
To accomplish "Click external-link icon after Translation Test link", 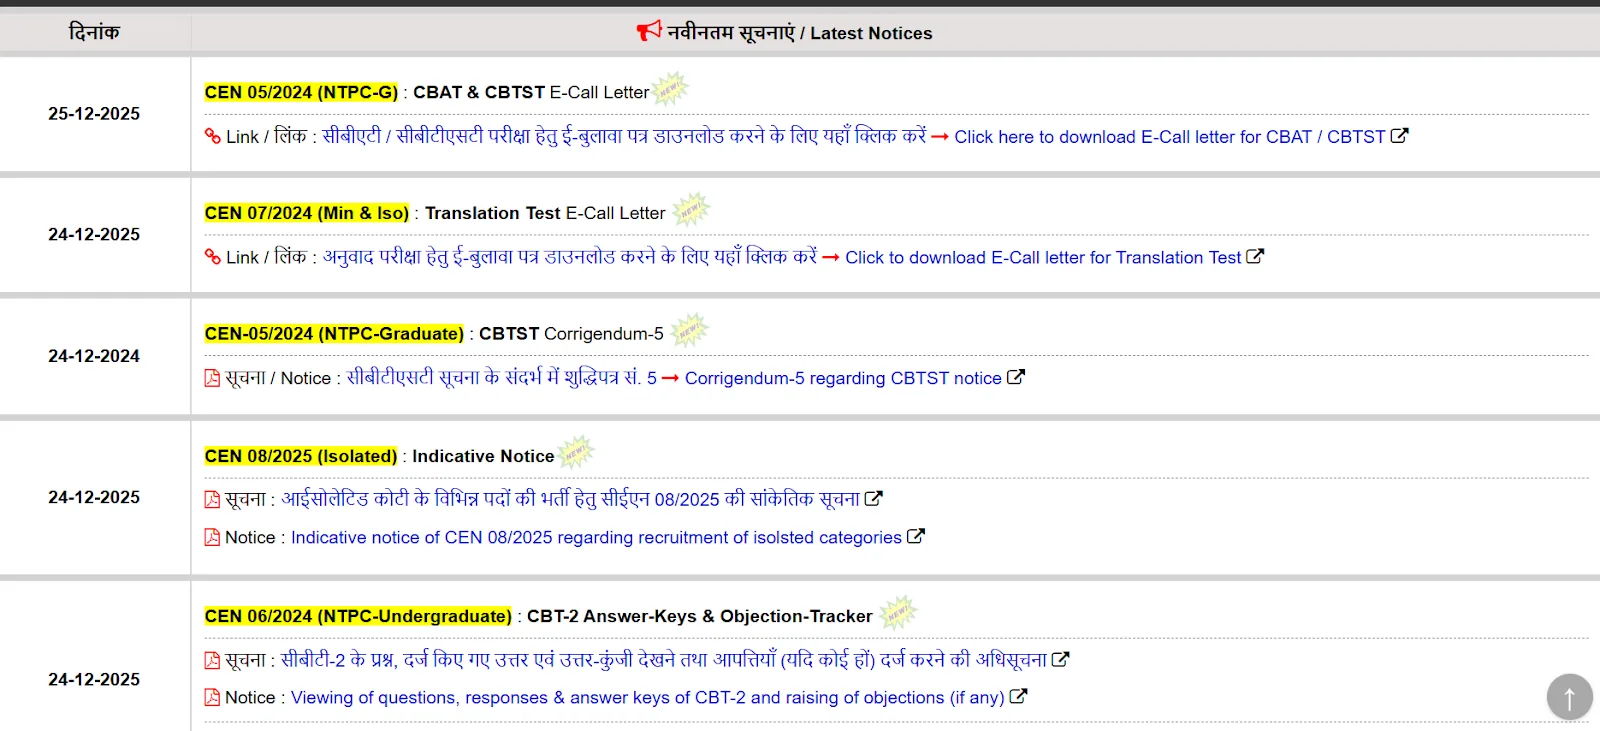I will [1255, 256].
